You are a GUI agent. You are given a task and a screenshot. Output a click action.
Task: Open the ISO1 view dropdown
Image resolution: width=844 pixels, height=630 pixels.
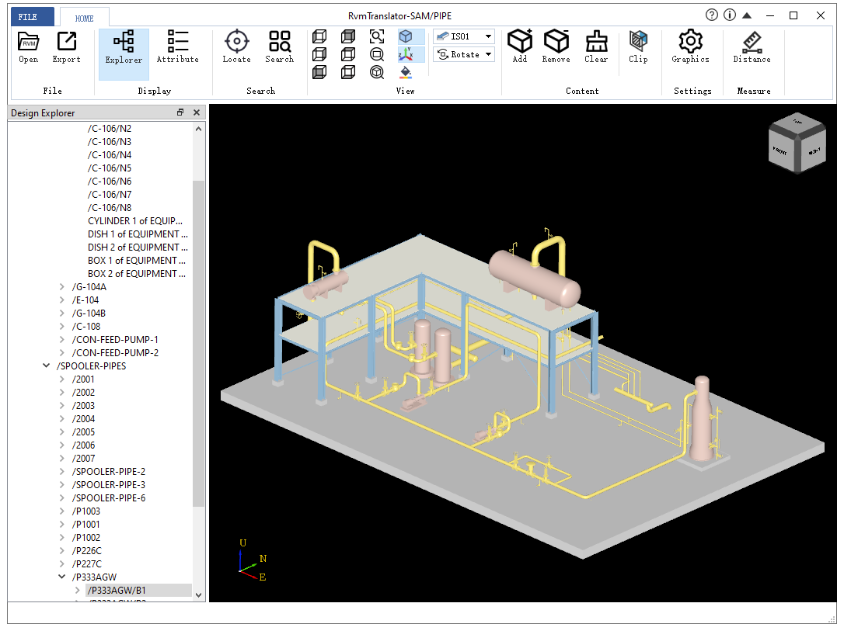pyautogui.click(x=488, y=36)
